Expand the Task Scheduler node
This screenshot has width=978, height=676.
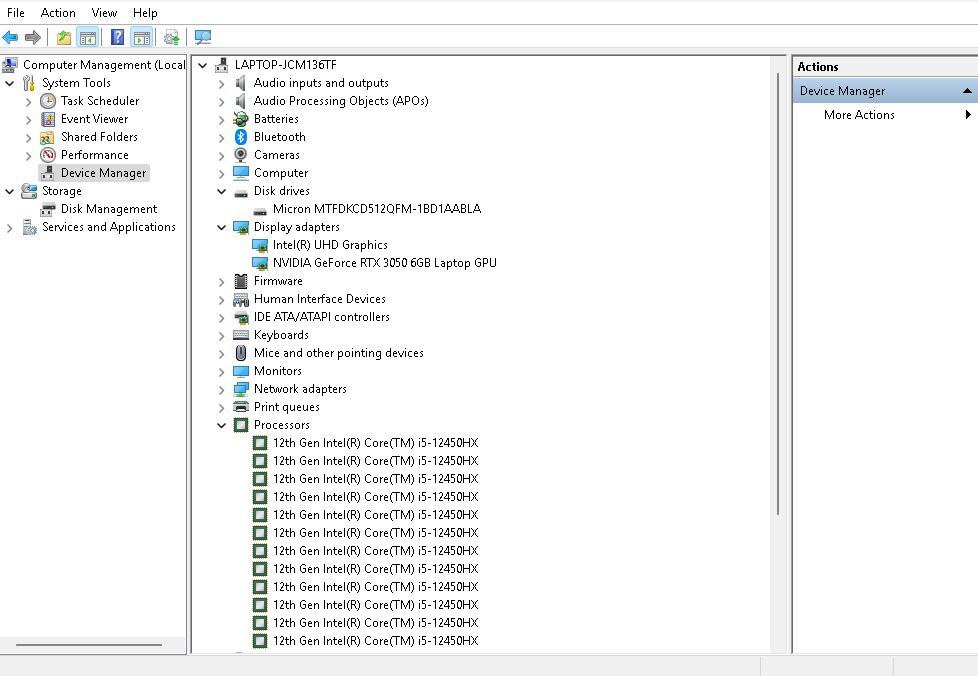coord(28,102)
